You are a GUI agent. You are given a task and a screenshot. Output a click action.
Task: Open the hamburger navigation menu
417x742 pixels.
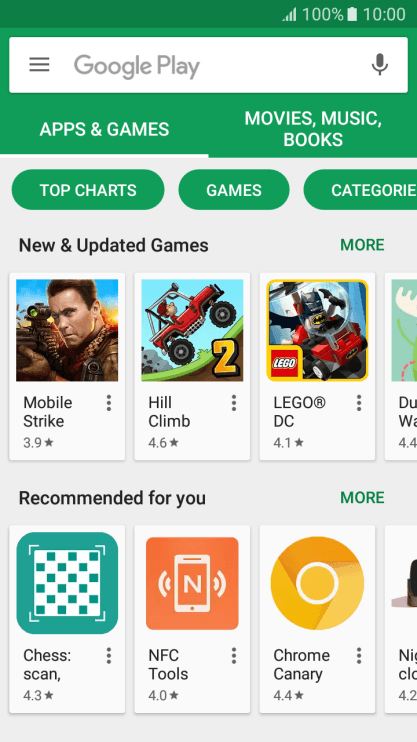coord(39,64)
